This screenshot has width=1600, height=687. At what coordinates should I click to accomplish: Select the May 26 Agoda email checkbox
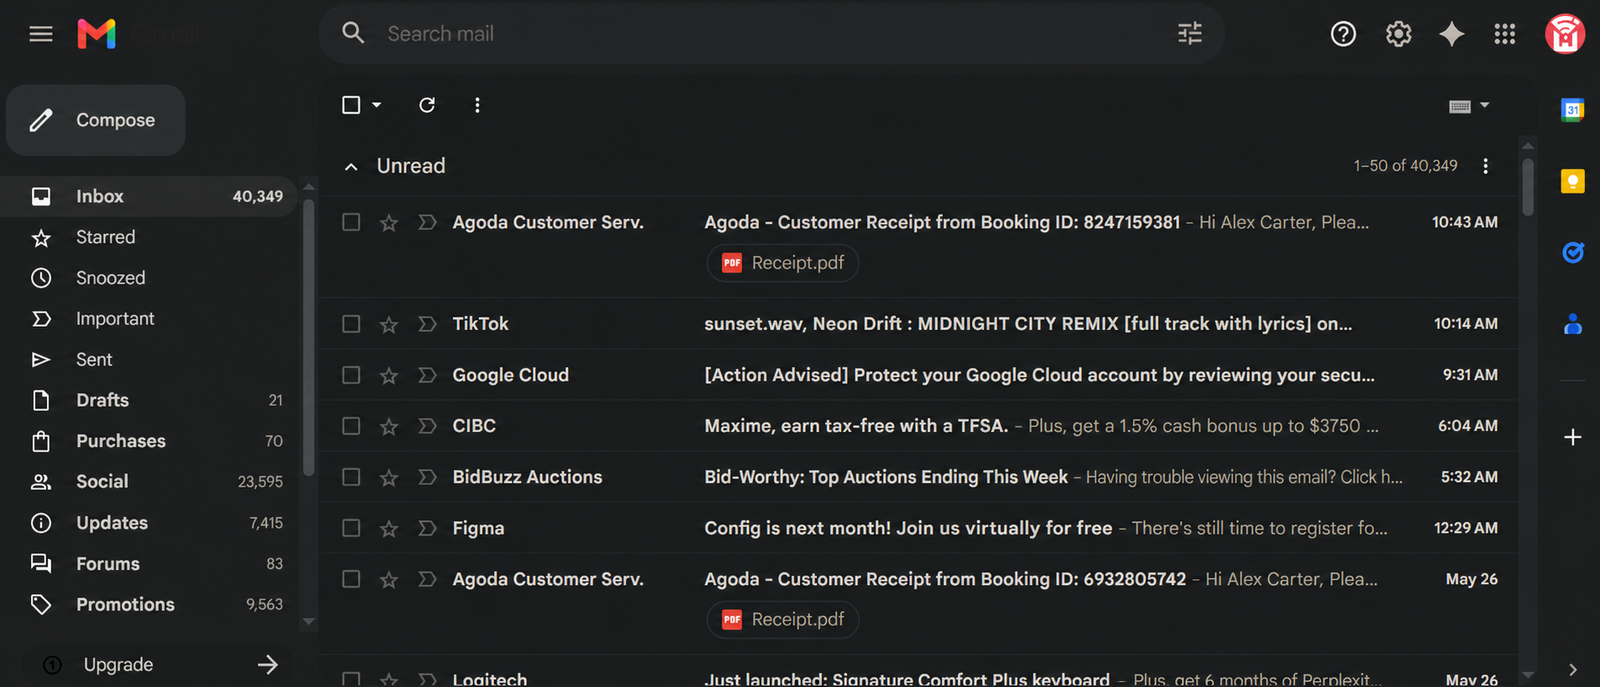click(x=351, y=579)
